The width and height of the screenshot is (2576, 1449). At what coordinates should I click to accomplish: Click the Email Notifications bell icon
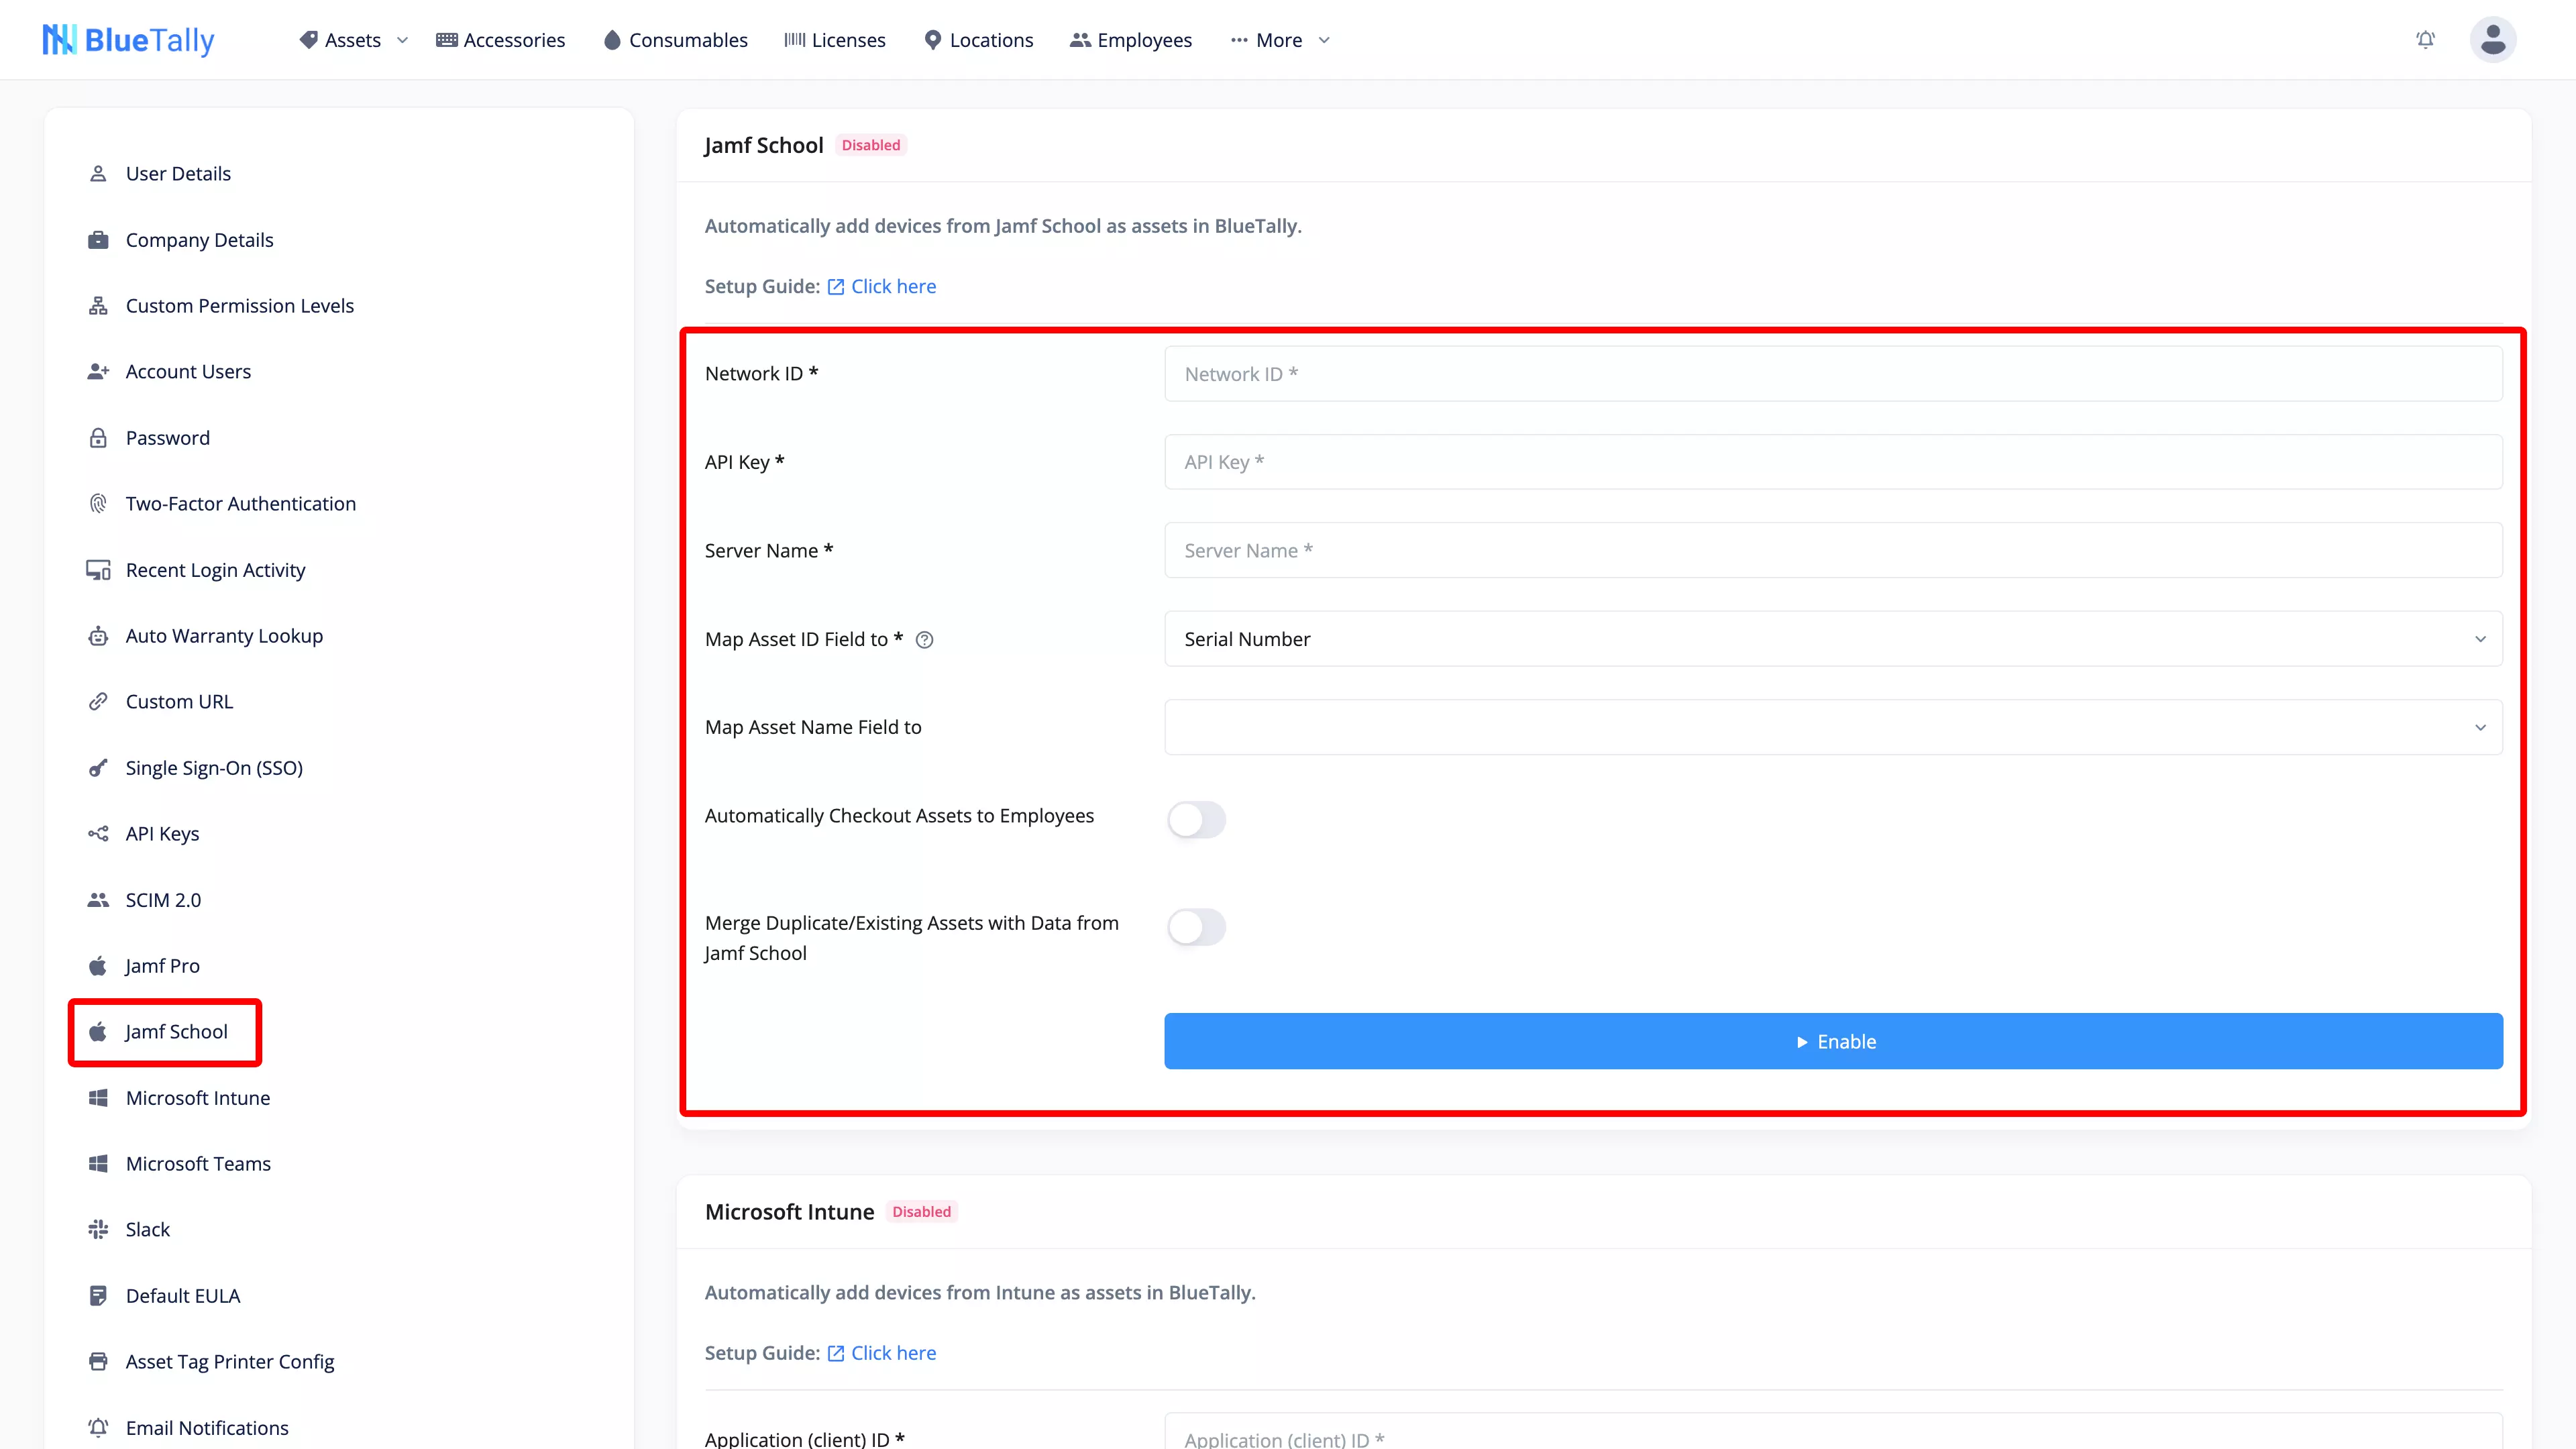click(98, 1428)
